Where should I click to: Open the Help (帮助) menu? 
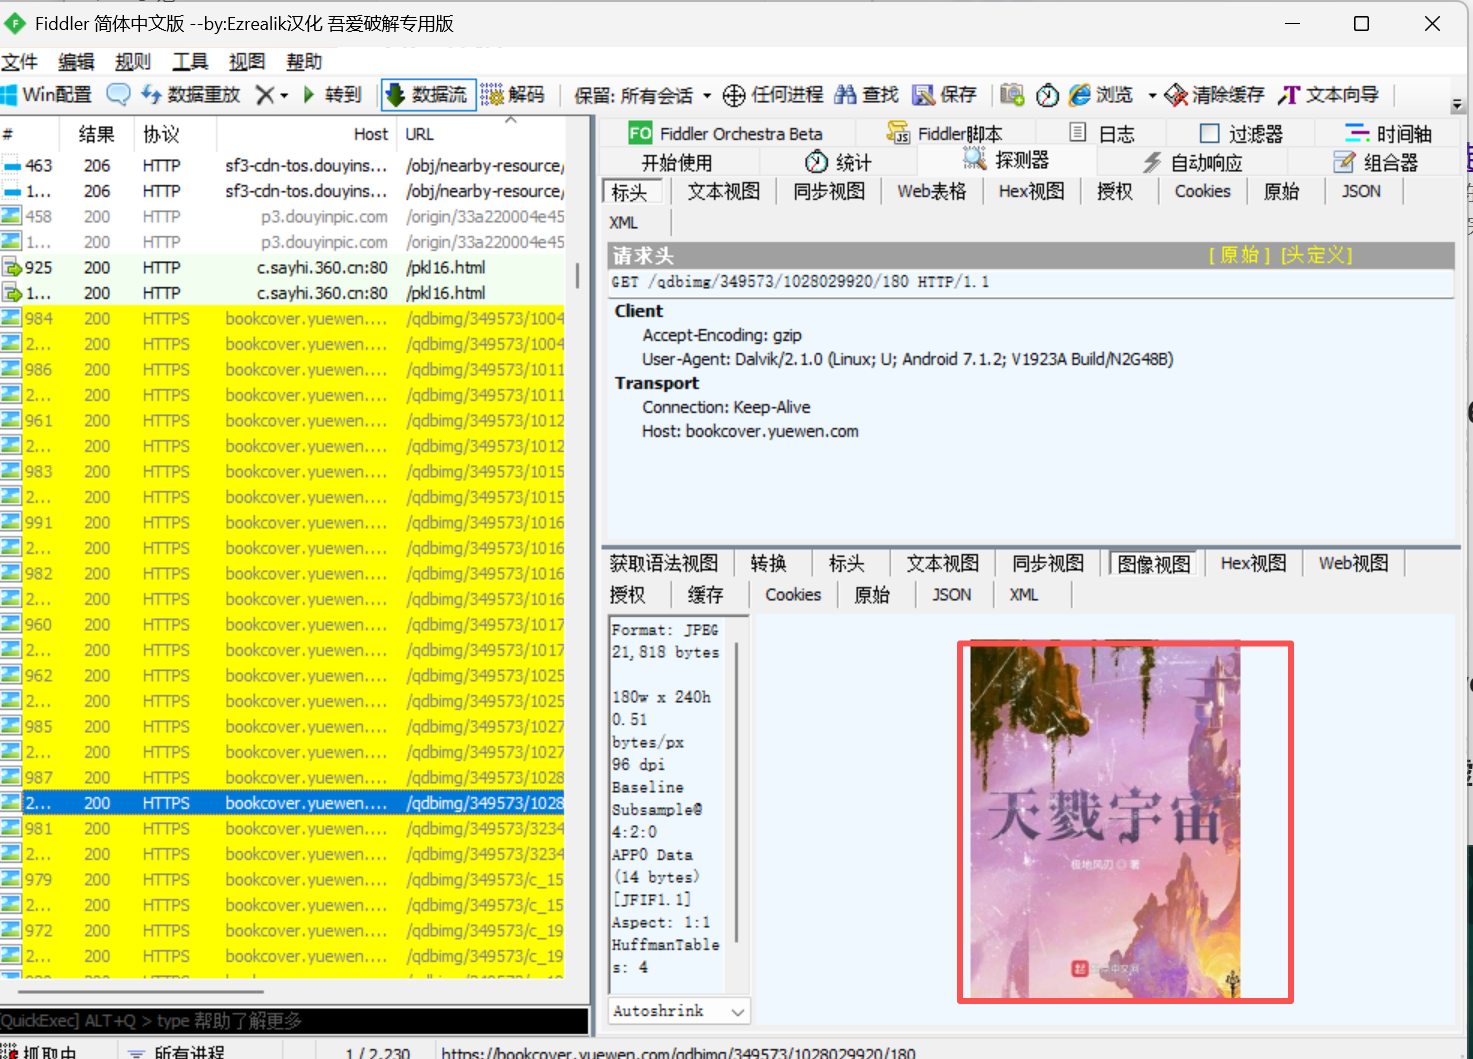pos(304,62)
